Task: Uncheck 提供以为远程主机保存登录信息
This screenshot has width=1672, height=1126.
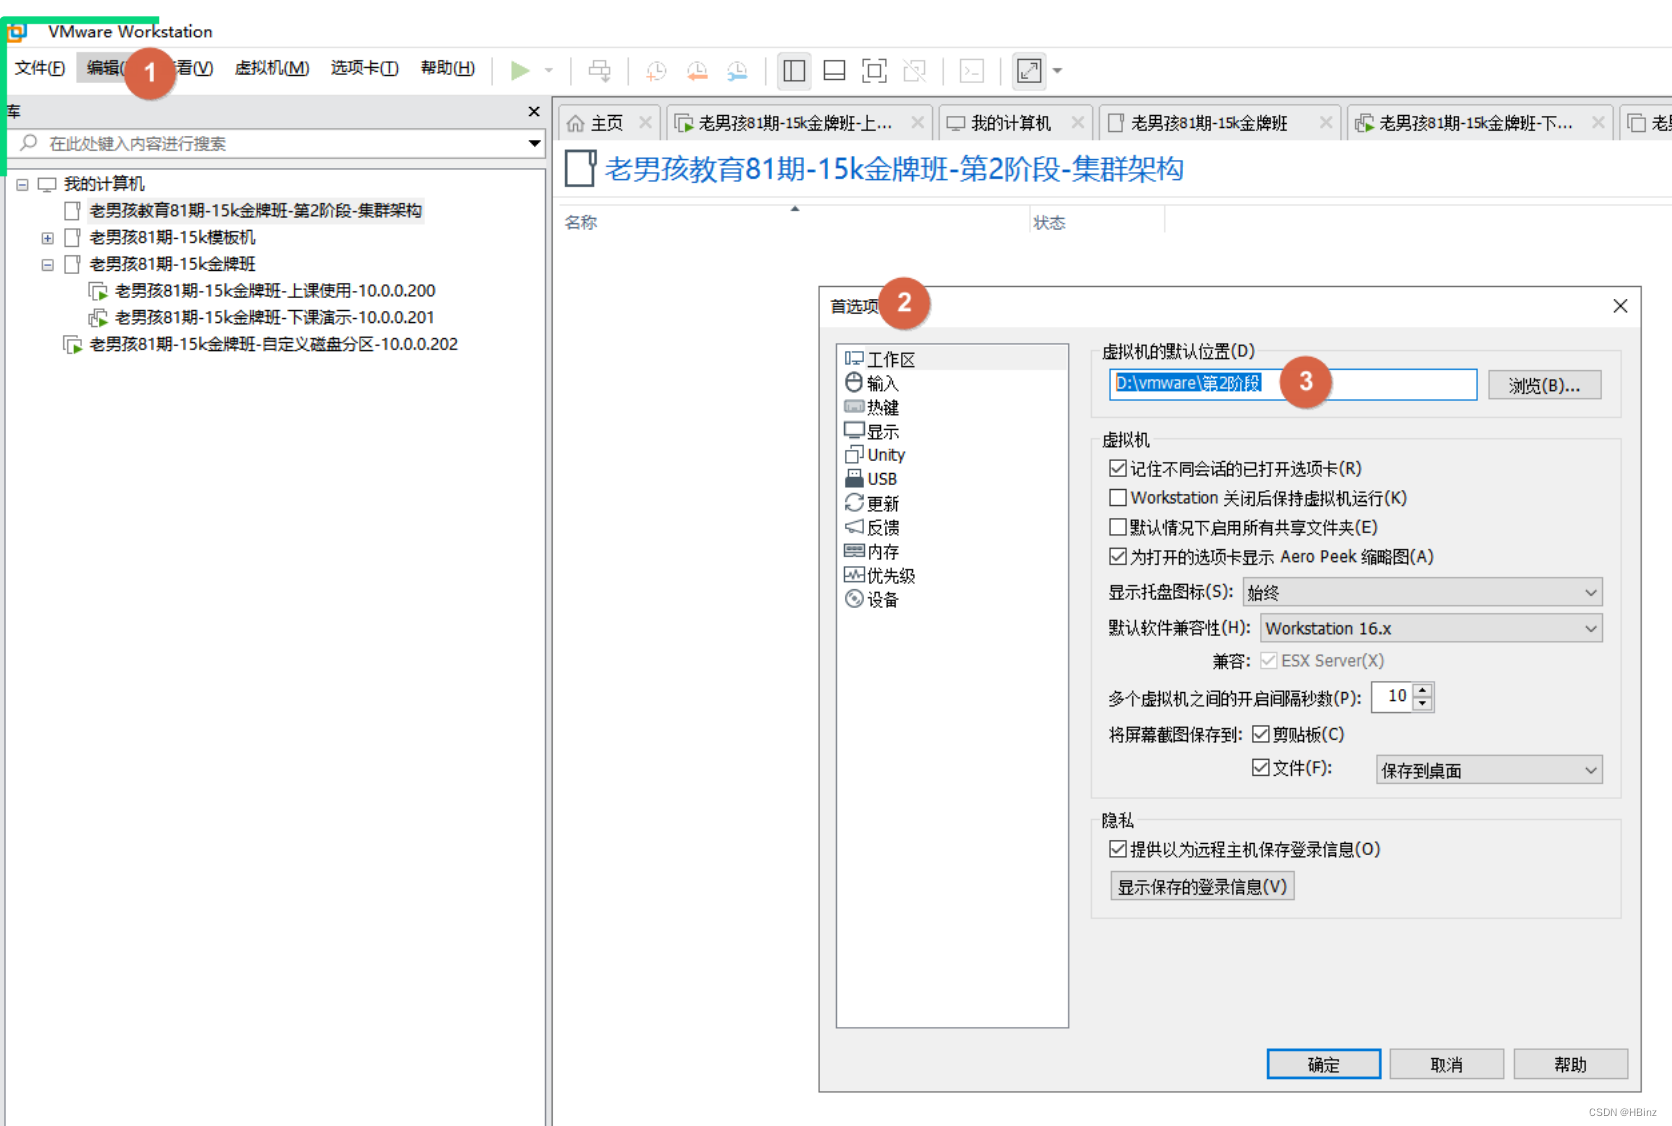Action: click(x=1118, y=849)
